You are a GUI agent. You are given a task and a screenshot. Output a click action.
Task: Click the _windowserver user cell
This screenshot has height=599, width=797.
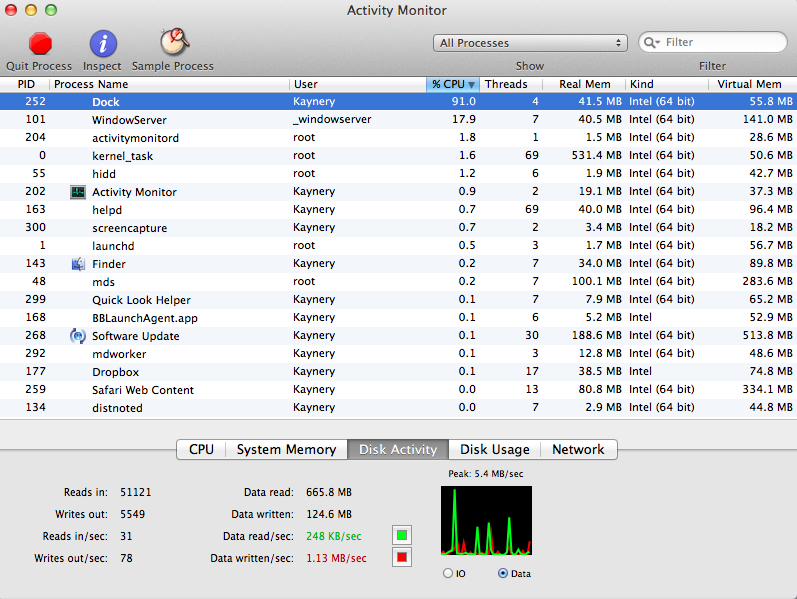click(x=332, y=119)
